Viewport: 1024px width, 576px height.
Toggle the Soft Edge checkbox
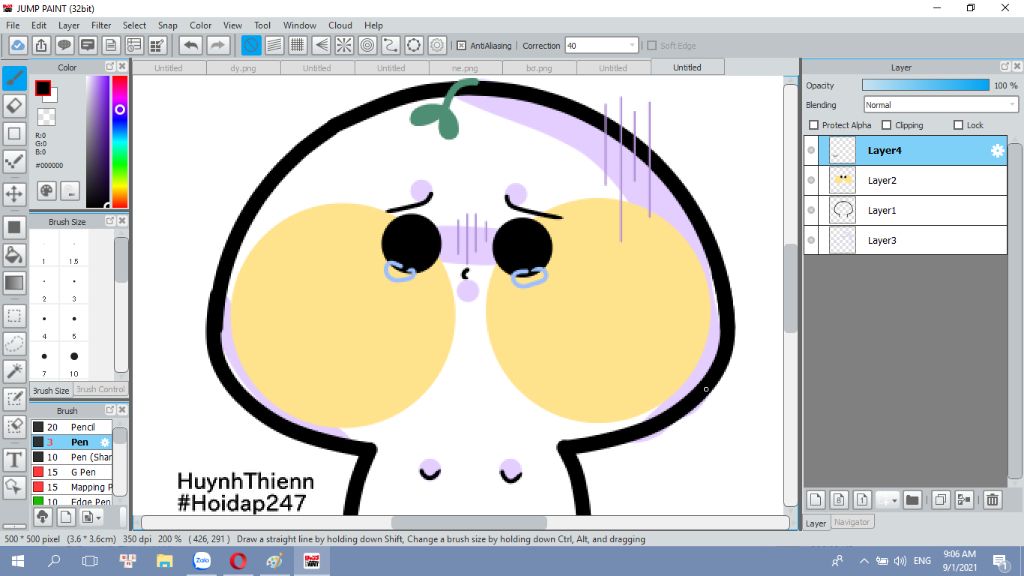[x=651, y=46]
